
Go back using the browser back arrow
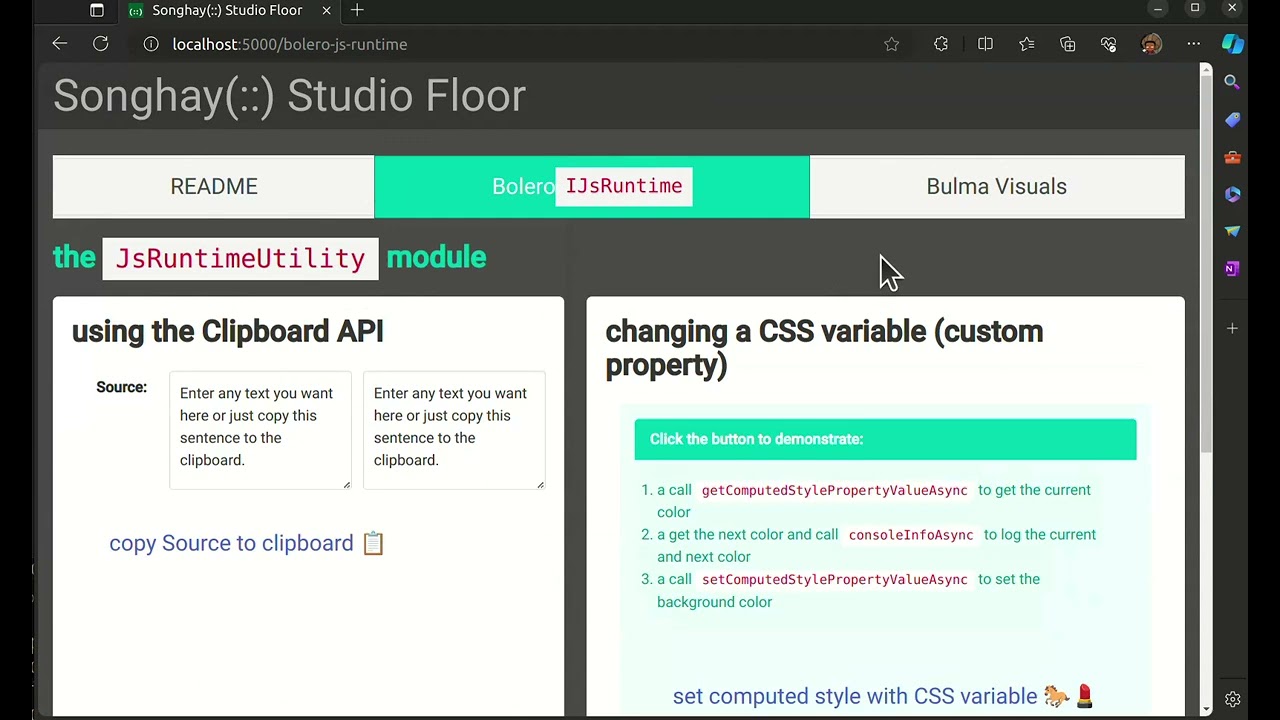tap(60, 44)
